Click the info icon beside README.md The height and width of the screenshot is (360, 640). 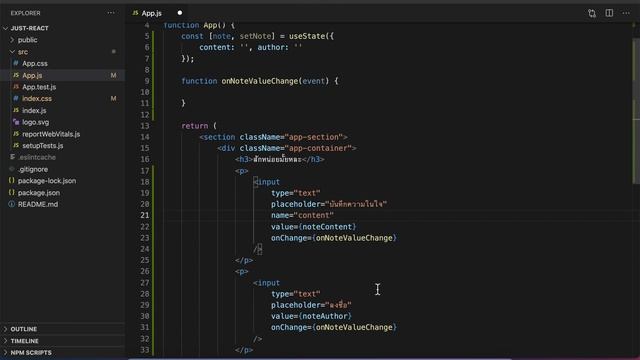(12, 204)
